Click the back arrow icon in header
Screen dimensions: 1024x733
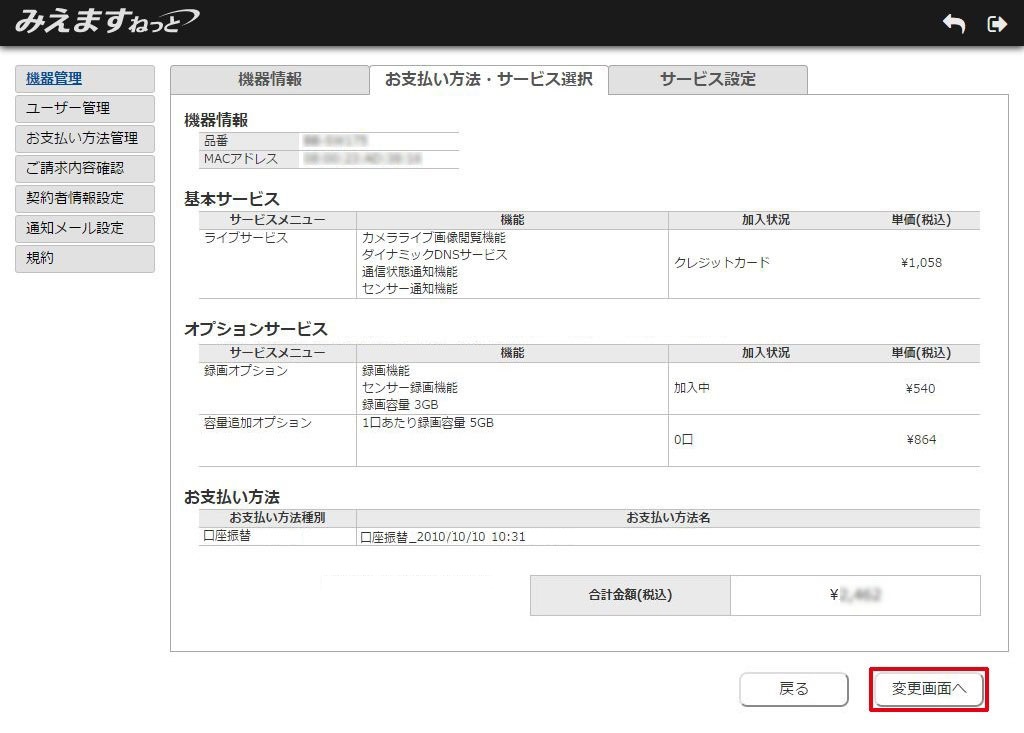point(954,24)
